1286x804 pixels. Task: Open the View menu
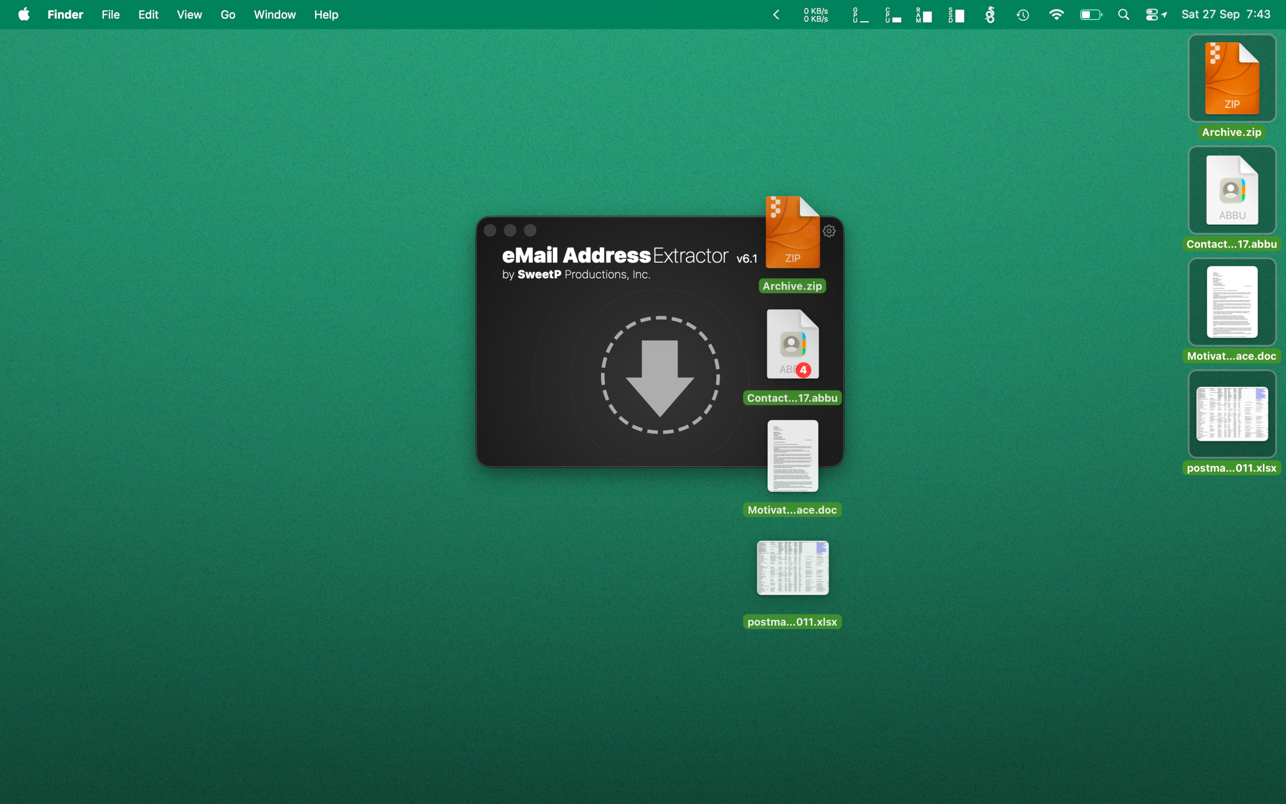click(189, 15)
